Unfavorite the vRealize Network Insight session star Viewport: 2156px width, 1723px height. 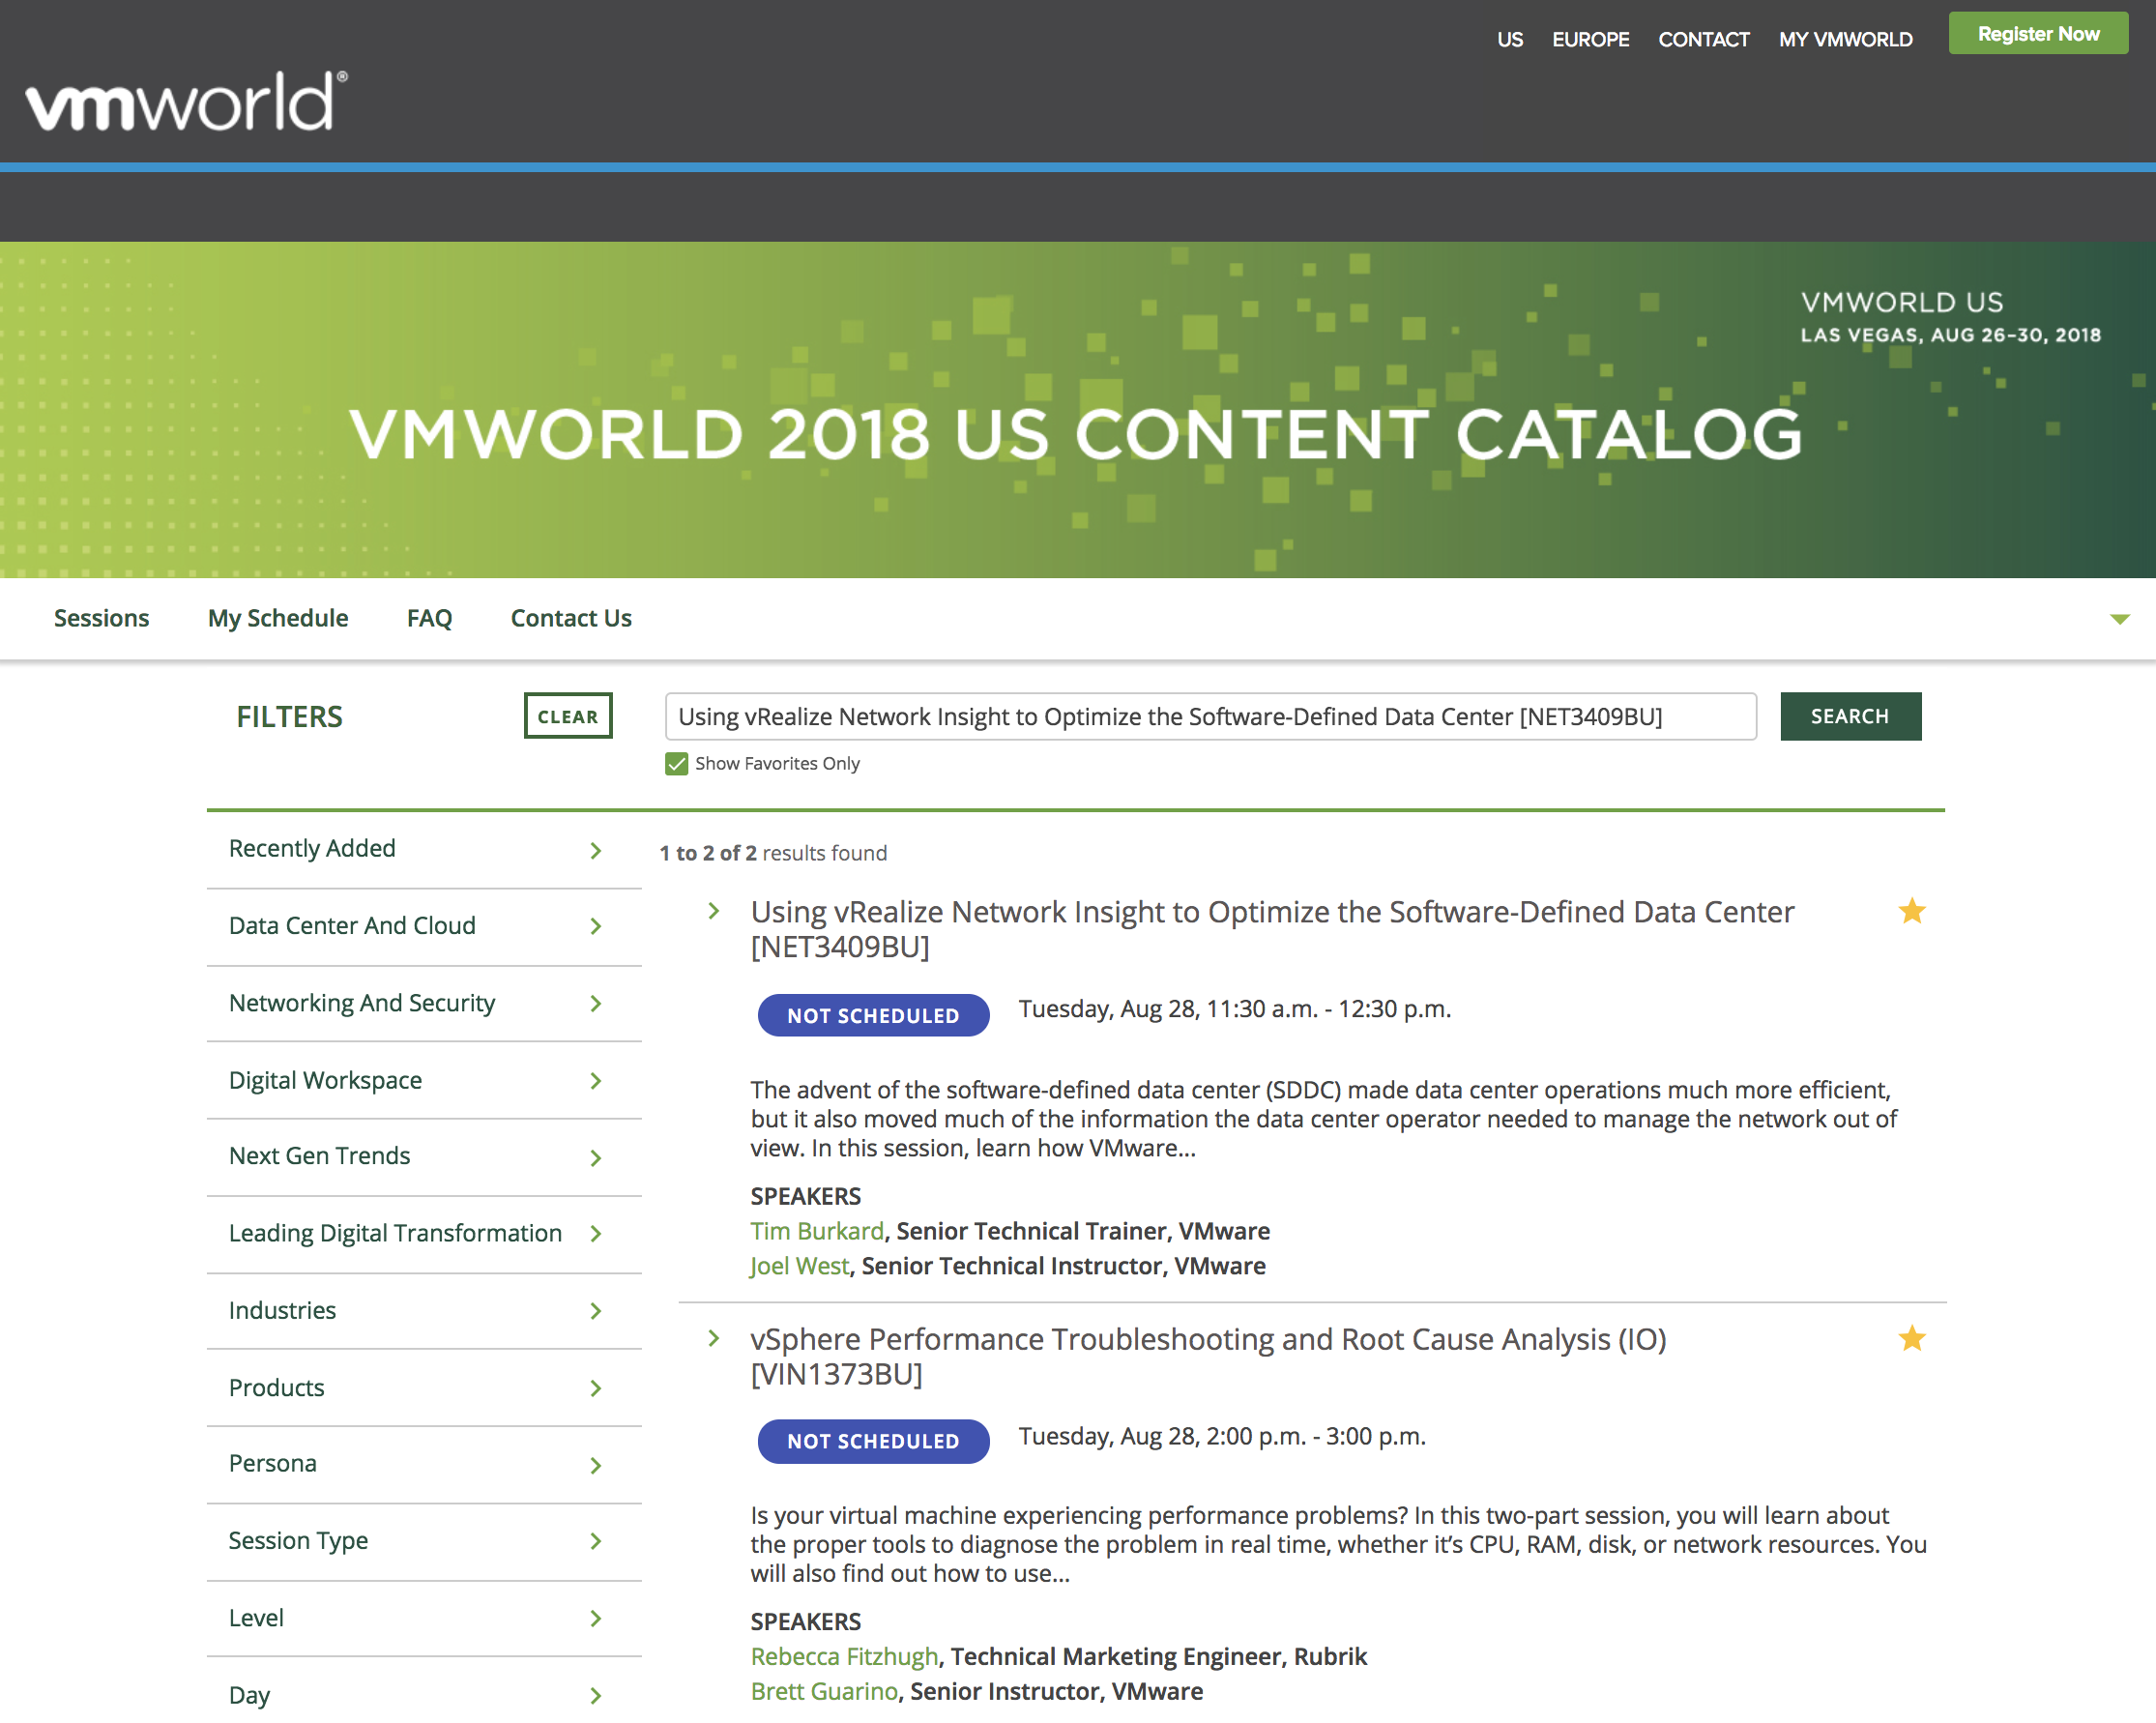pyautogui.click(x=1911, y=911)
